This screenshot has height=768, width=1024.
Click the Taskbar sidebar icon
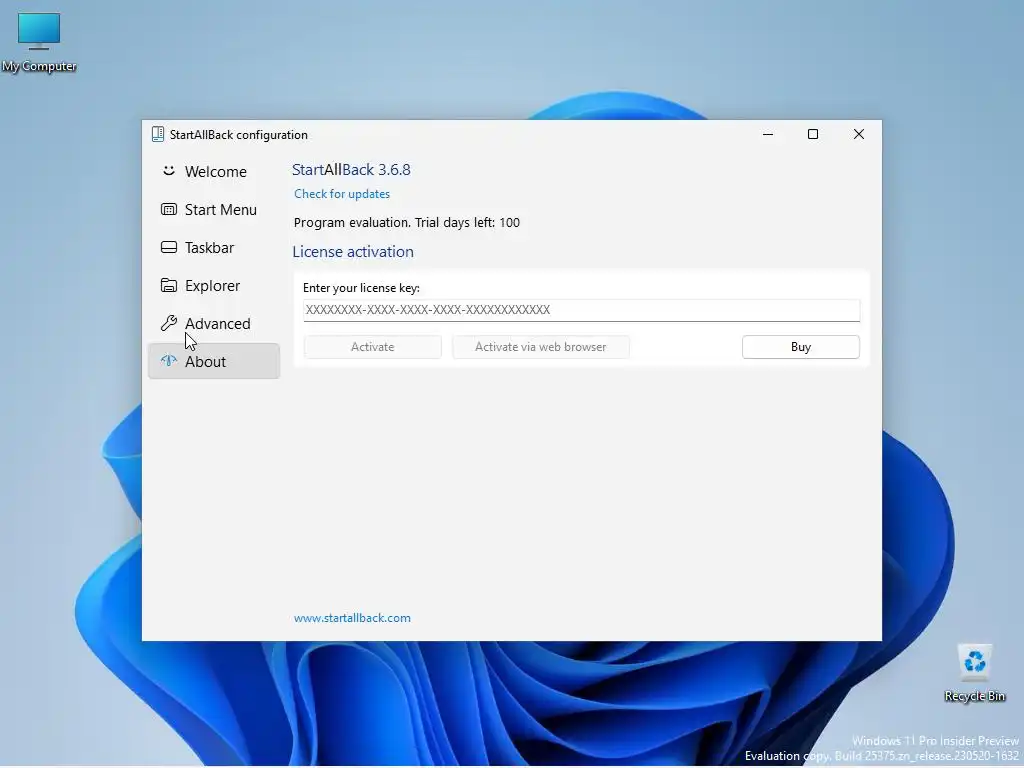click(168, 247)
